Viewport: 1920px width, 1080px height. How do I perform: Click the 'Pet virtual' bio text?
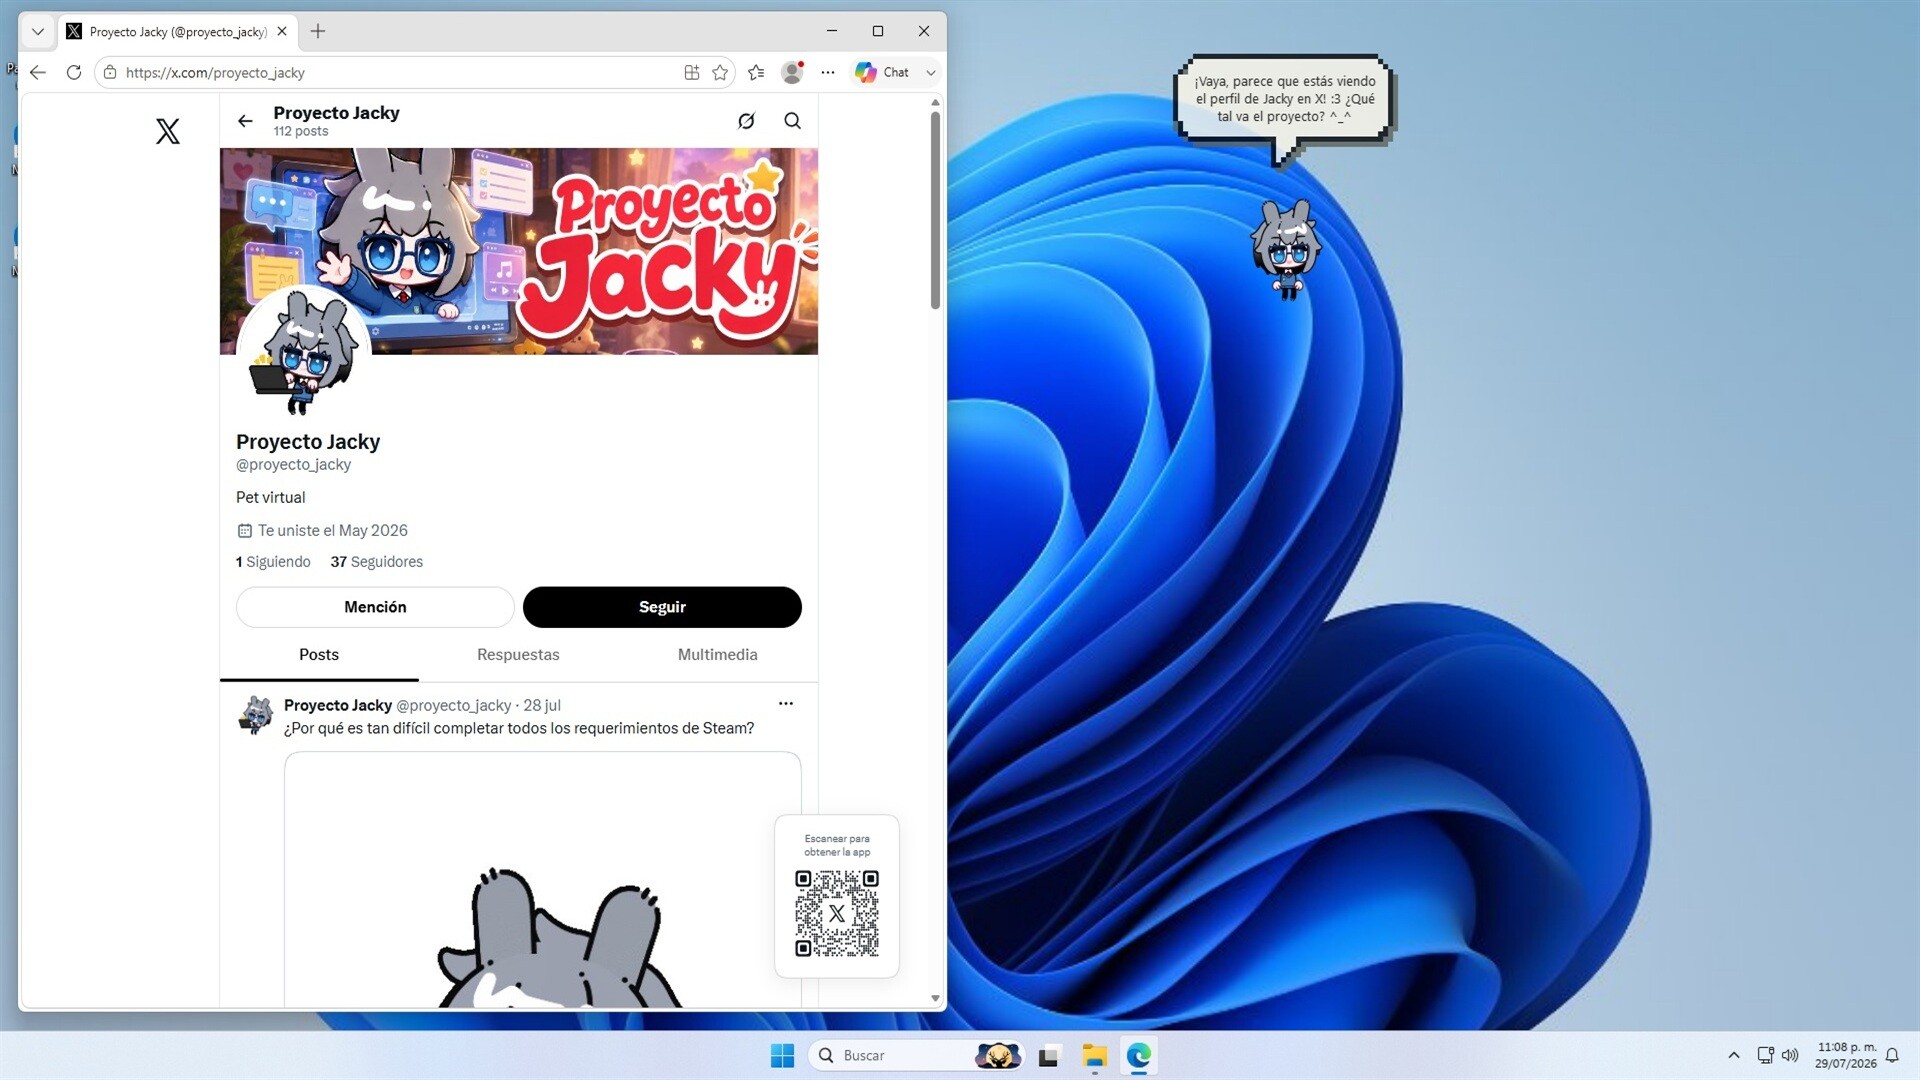coord(270,497)
